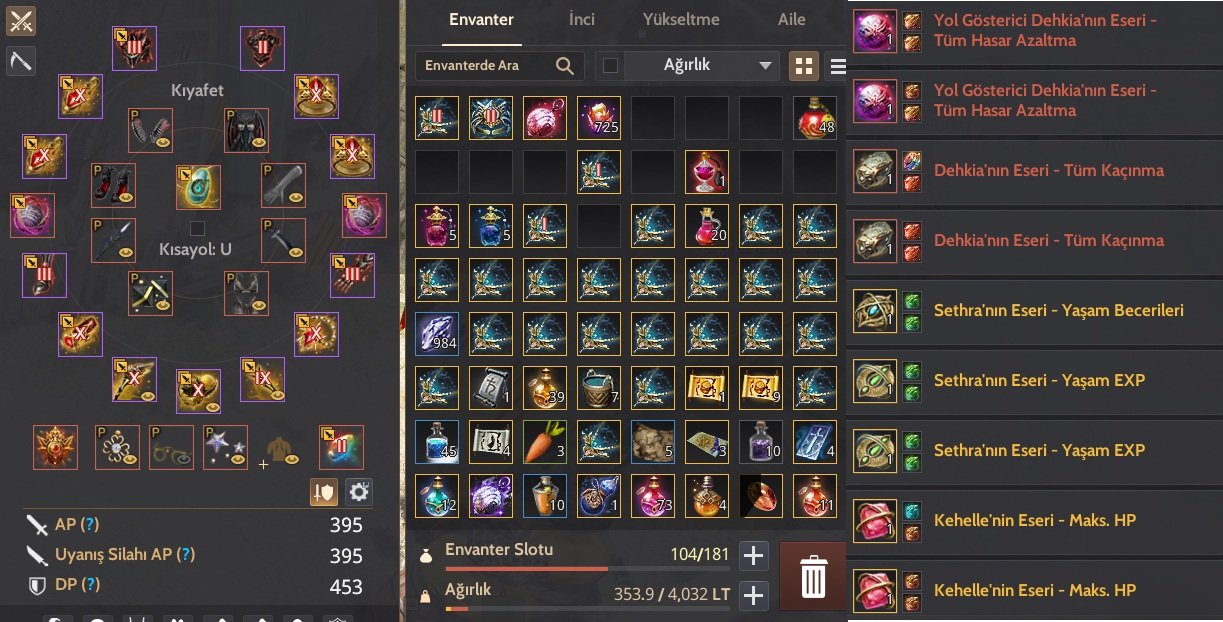Click the Ağırlık weight progress bar
Screen dimensions: 1223x622
[x=588, y=608]
